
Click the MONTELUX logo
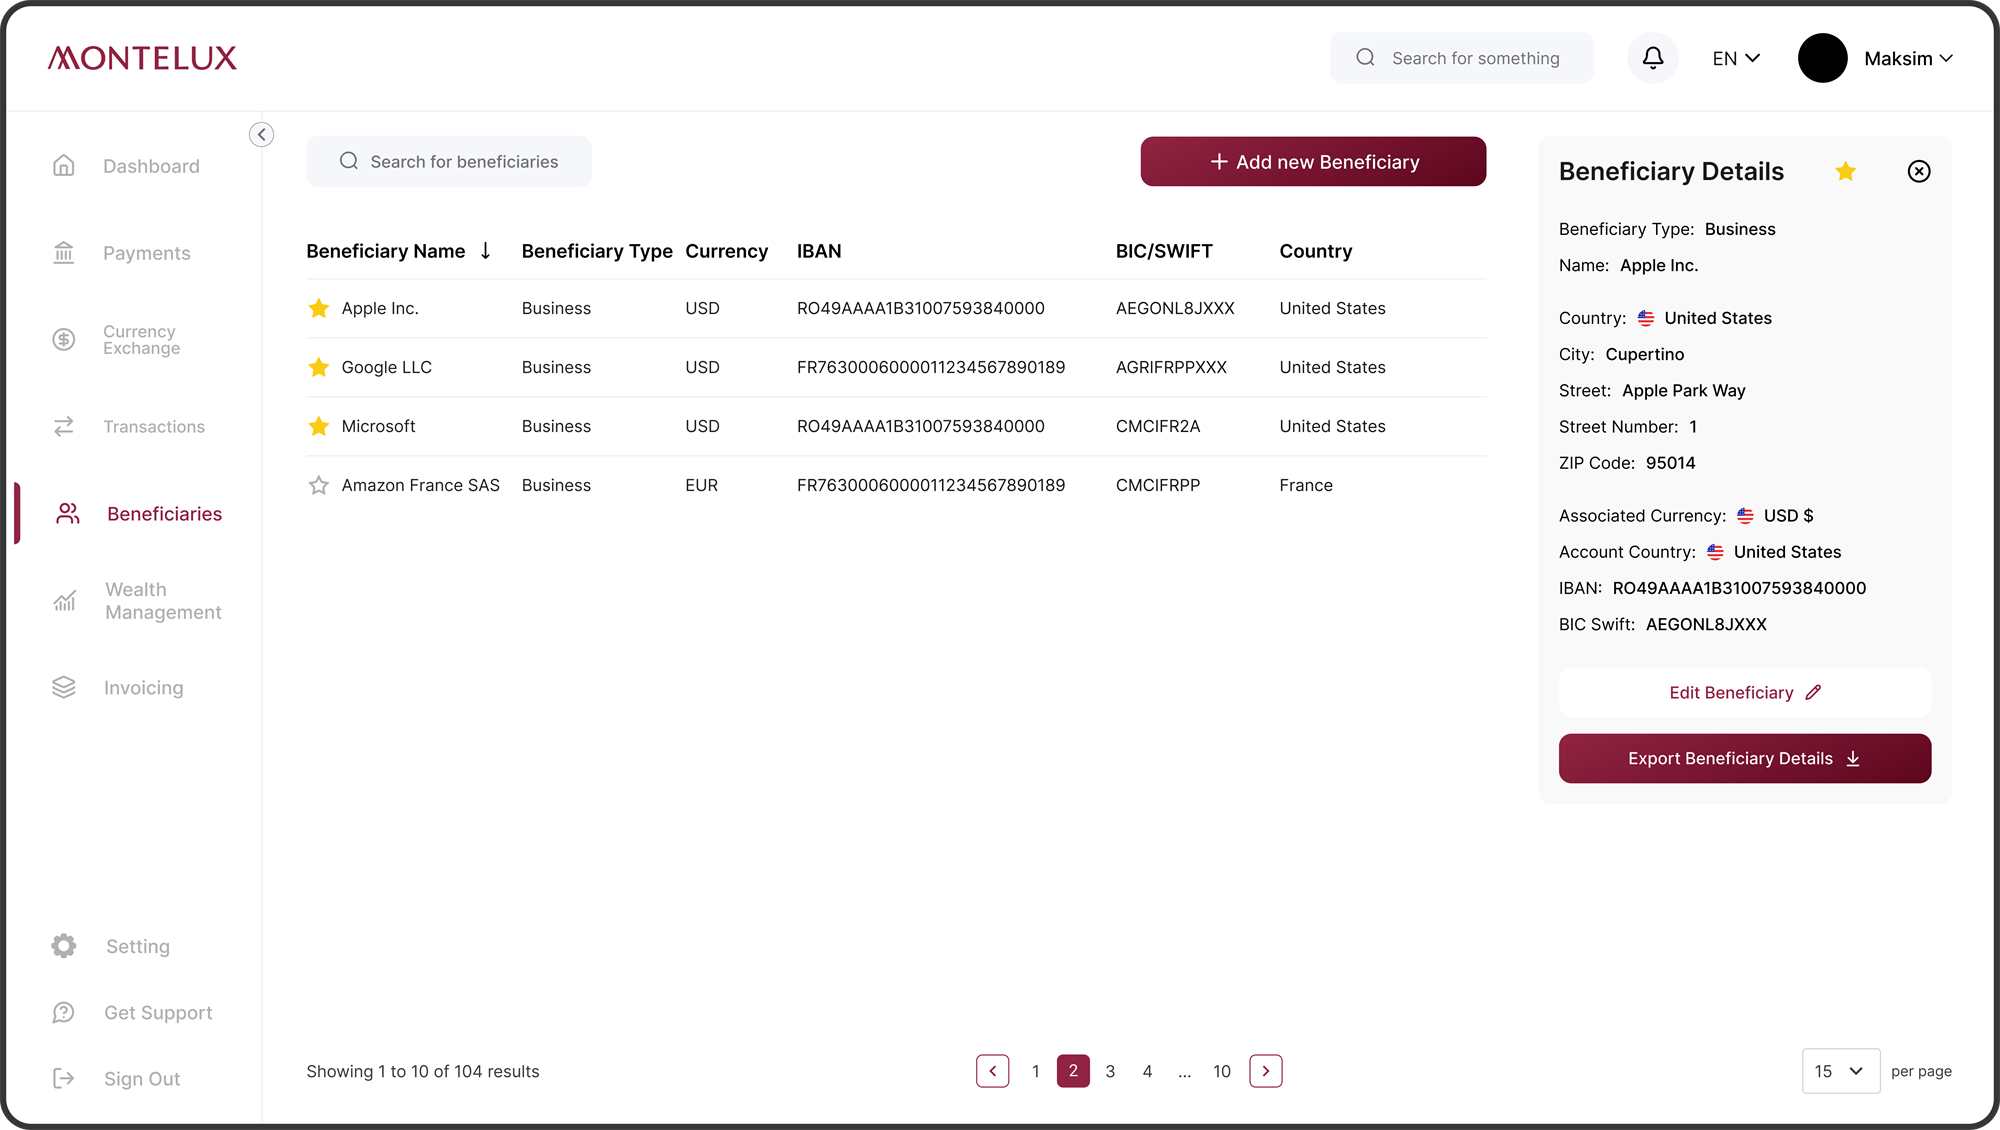click(142, 58)
